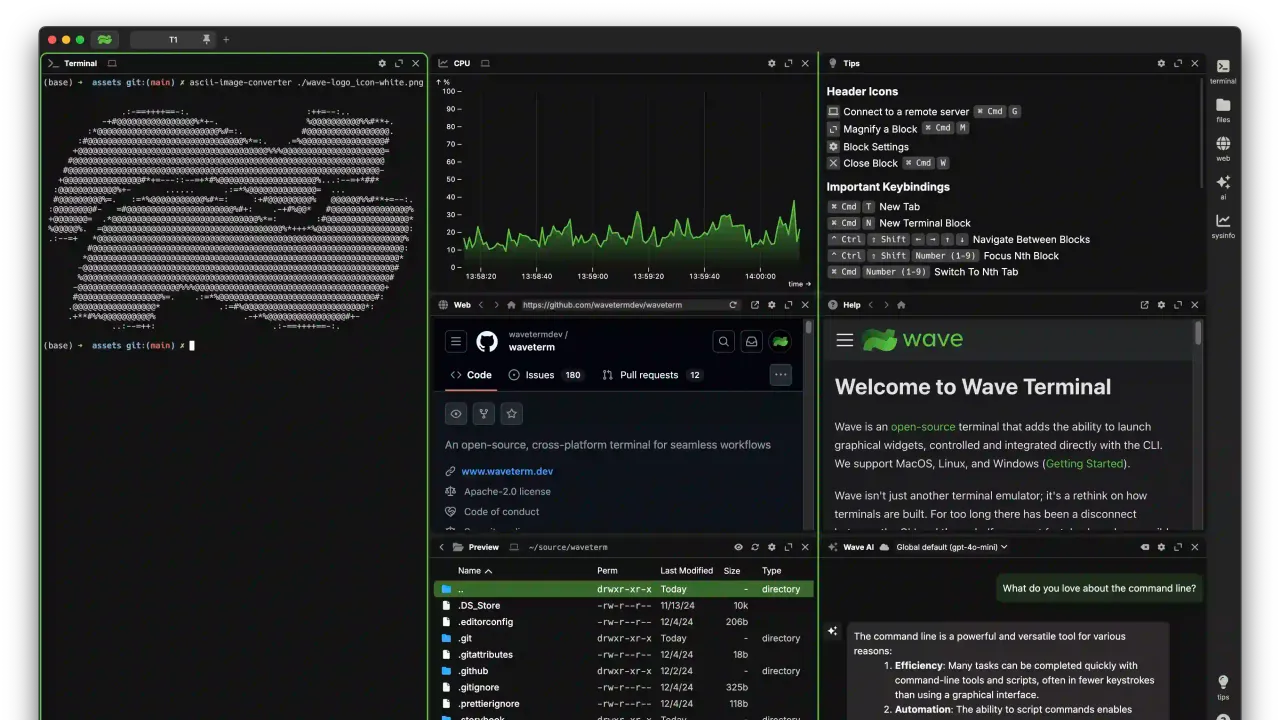Open the GitHub hamburger menu

pyautogui.click(x=456, y=342)
